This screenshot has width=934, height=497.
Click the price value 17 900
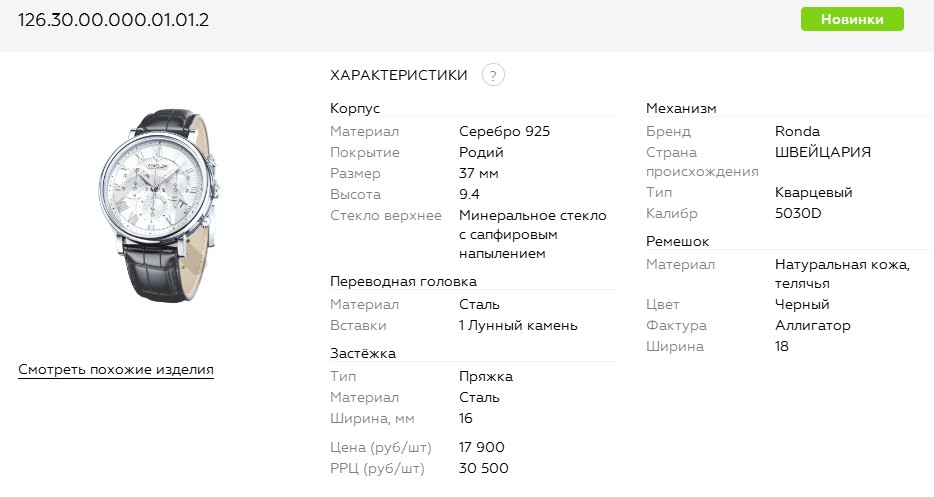click(x=482, y=447)
